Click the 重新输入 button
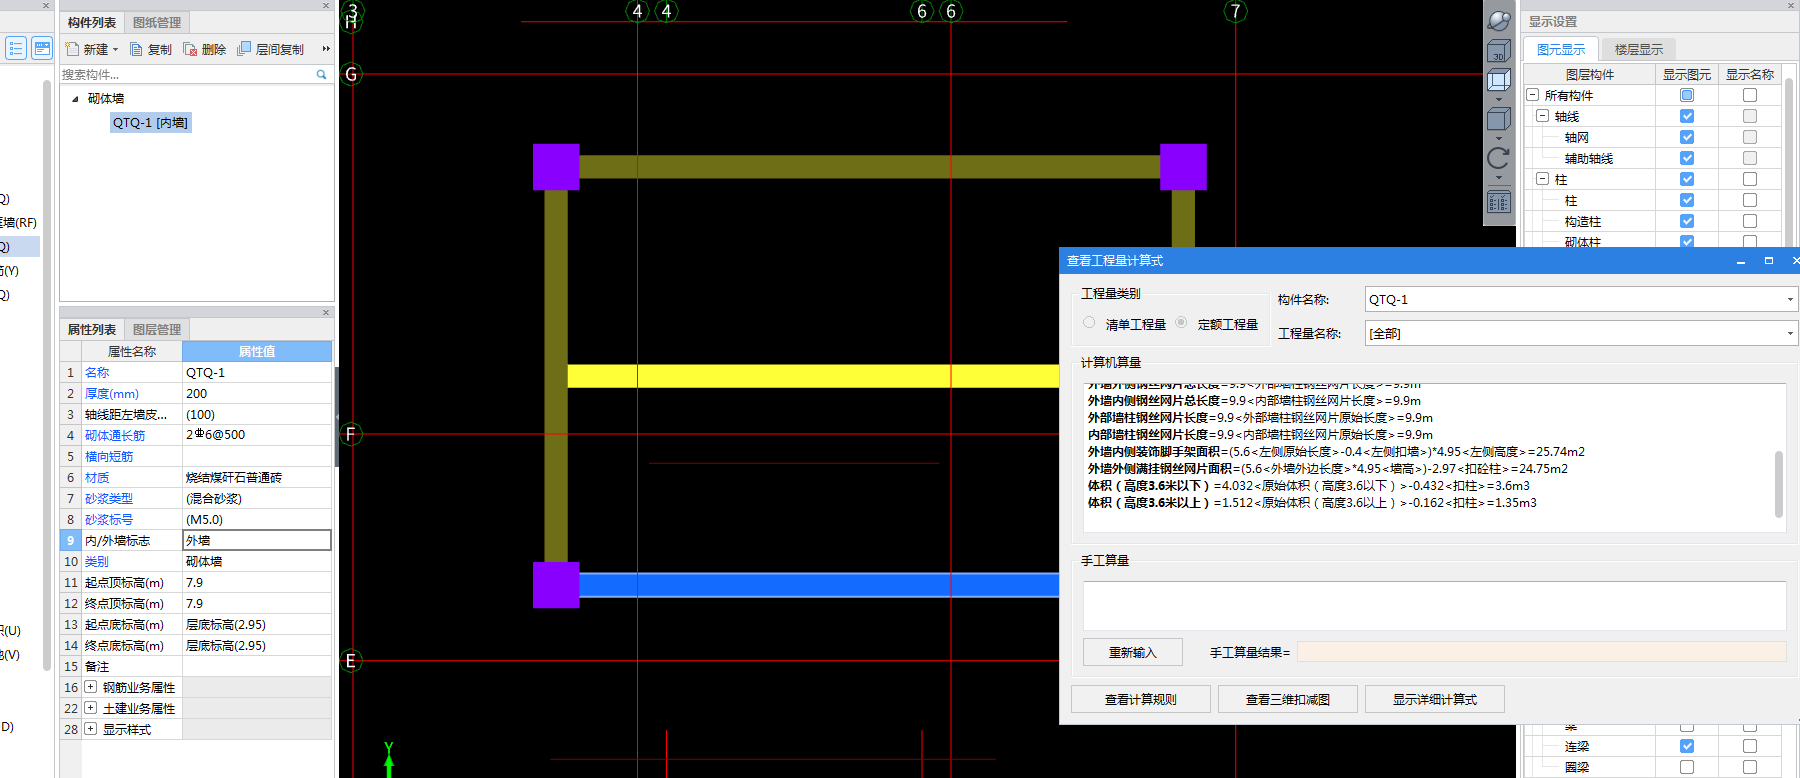 (1133, 653)
